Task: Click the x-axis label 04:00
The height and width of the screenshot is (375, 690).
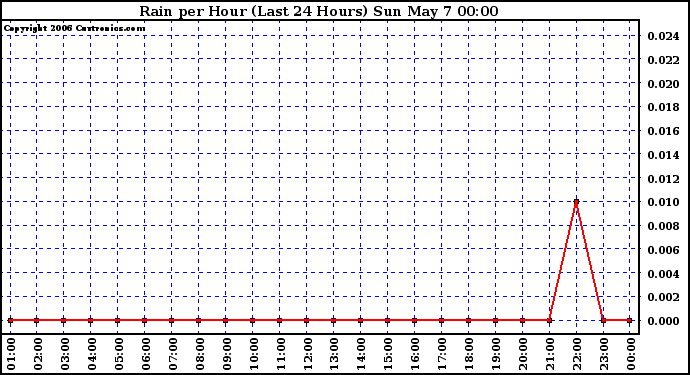Action: click(x=92, y=354)
